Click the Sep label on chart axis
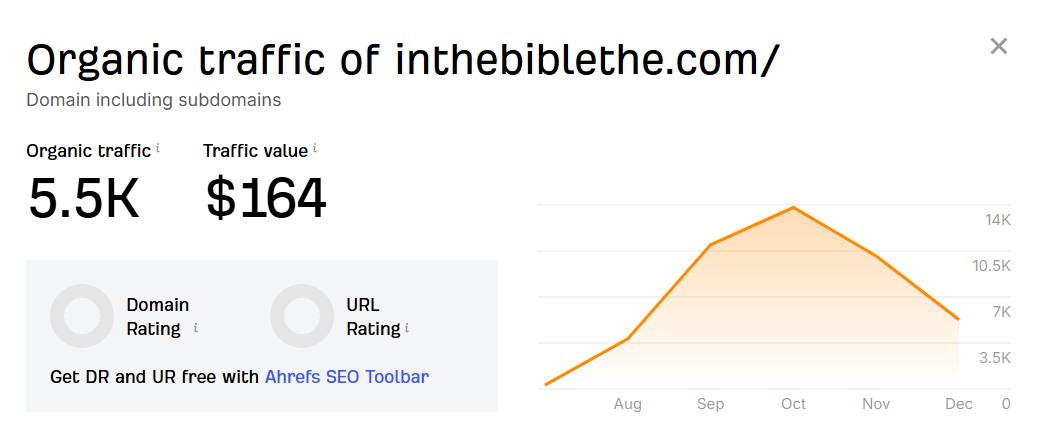 [710, 404]
